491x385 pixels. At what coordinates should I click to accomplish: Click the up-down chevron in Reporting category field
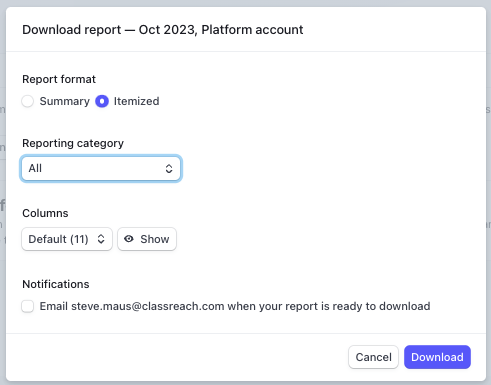169,169
